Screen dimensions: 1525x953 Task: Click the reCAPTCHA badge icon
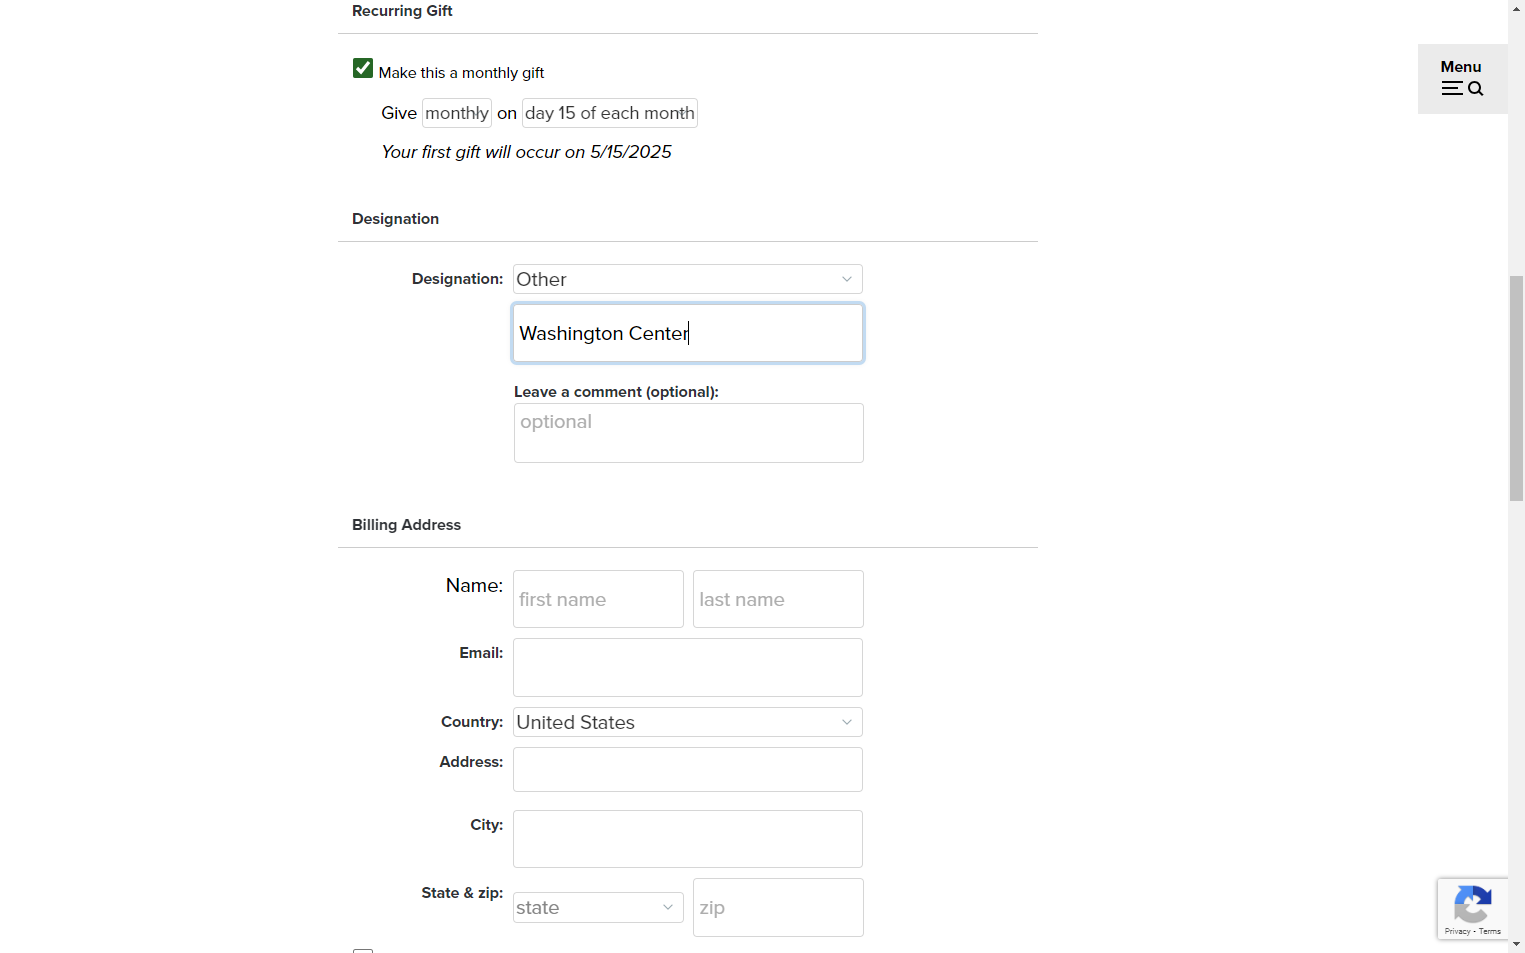[x=1472, y=904]
